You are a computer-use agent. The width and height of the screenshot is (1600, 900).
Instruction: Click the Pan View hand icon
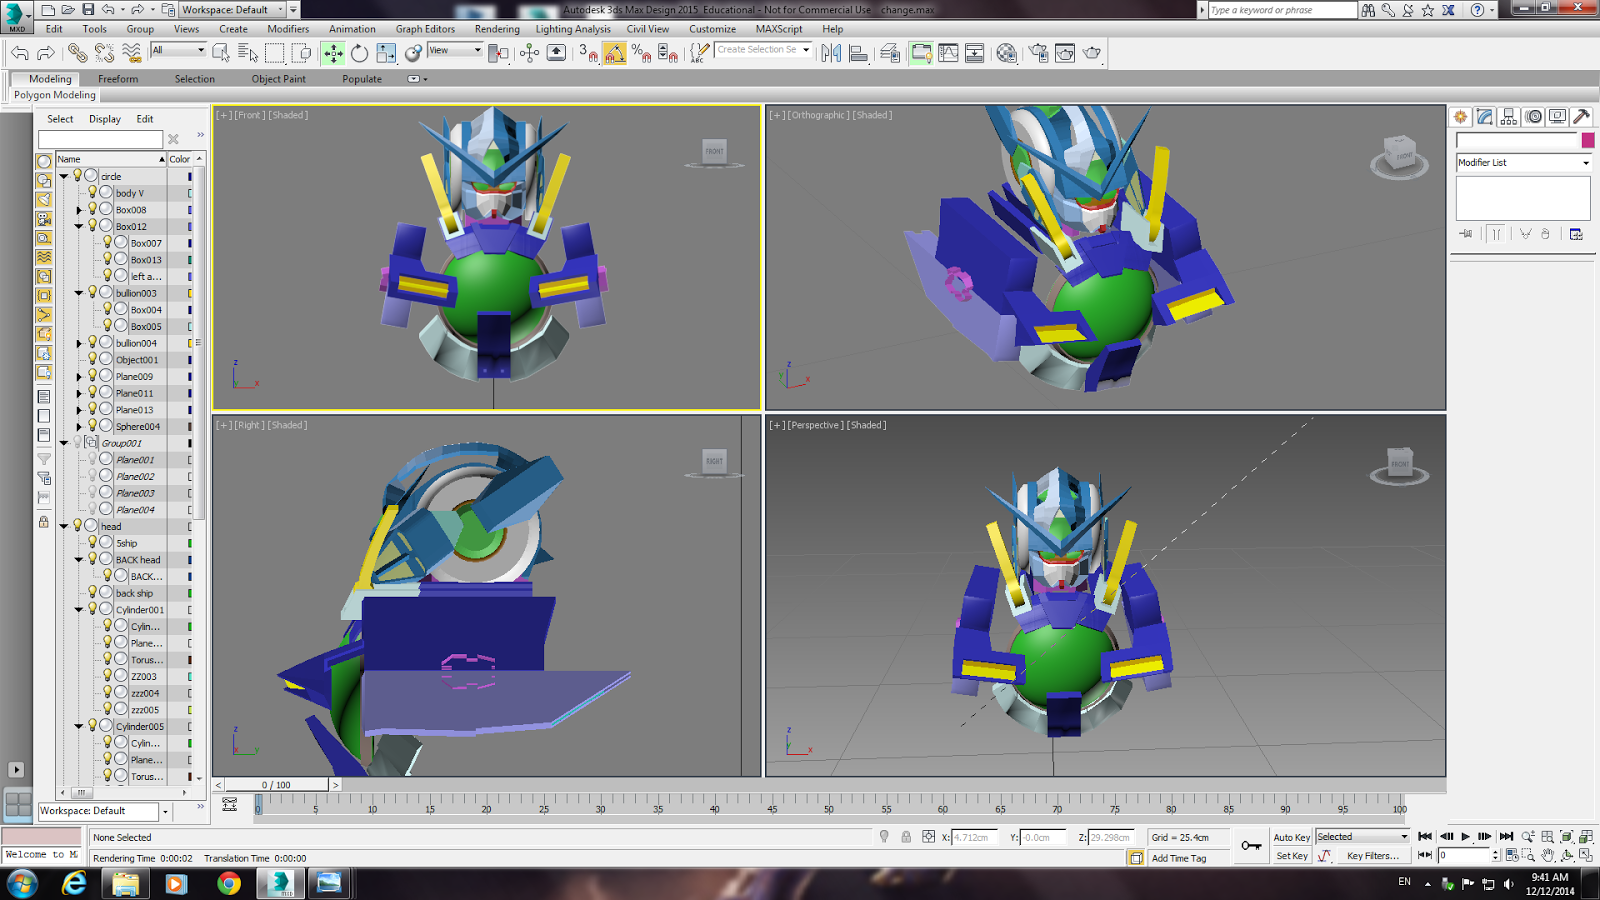(x=1548, y=855)
